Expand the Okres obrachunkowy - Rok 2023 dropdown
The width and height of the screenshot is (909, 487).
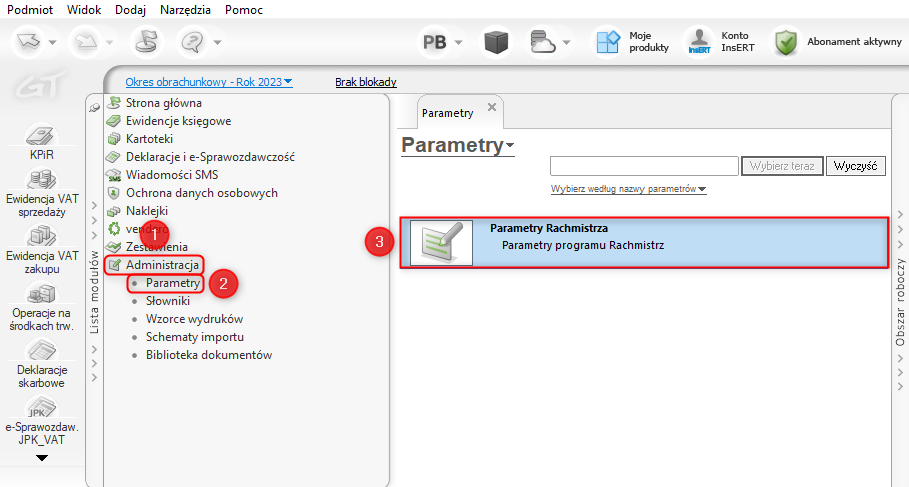coord(209,82)
